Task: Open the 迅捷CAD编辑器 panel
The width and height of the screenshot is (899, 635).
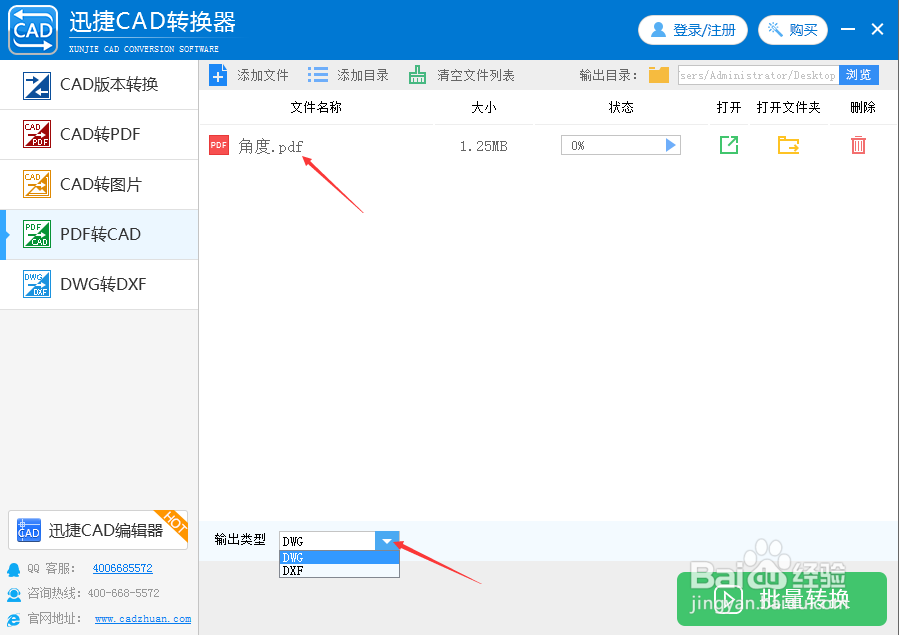Action: (97, 531)
